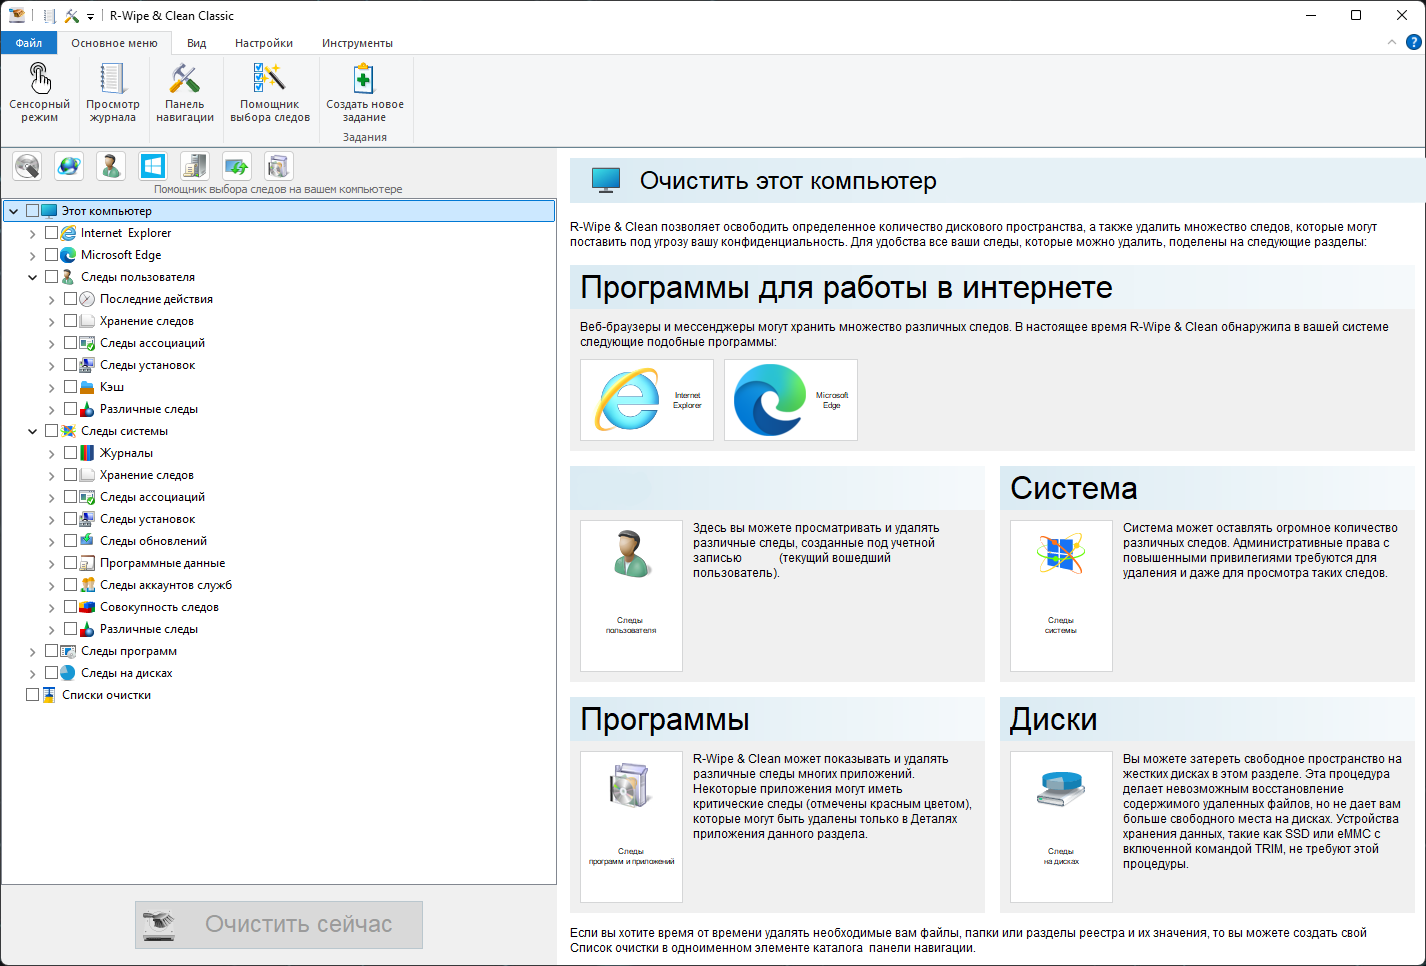The height and width of the screenshot is (966, 1426).
Task: Open the Файл menu tab
Action: click(29, 43)
